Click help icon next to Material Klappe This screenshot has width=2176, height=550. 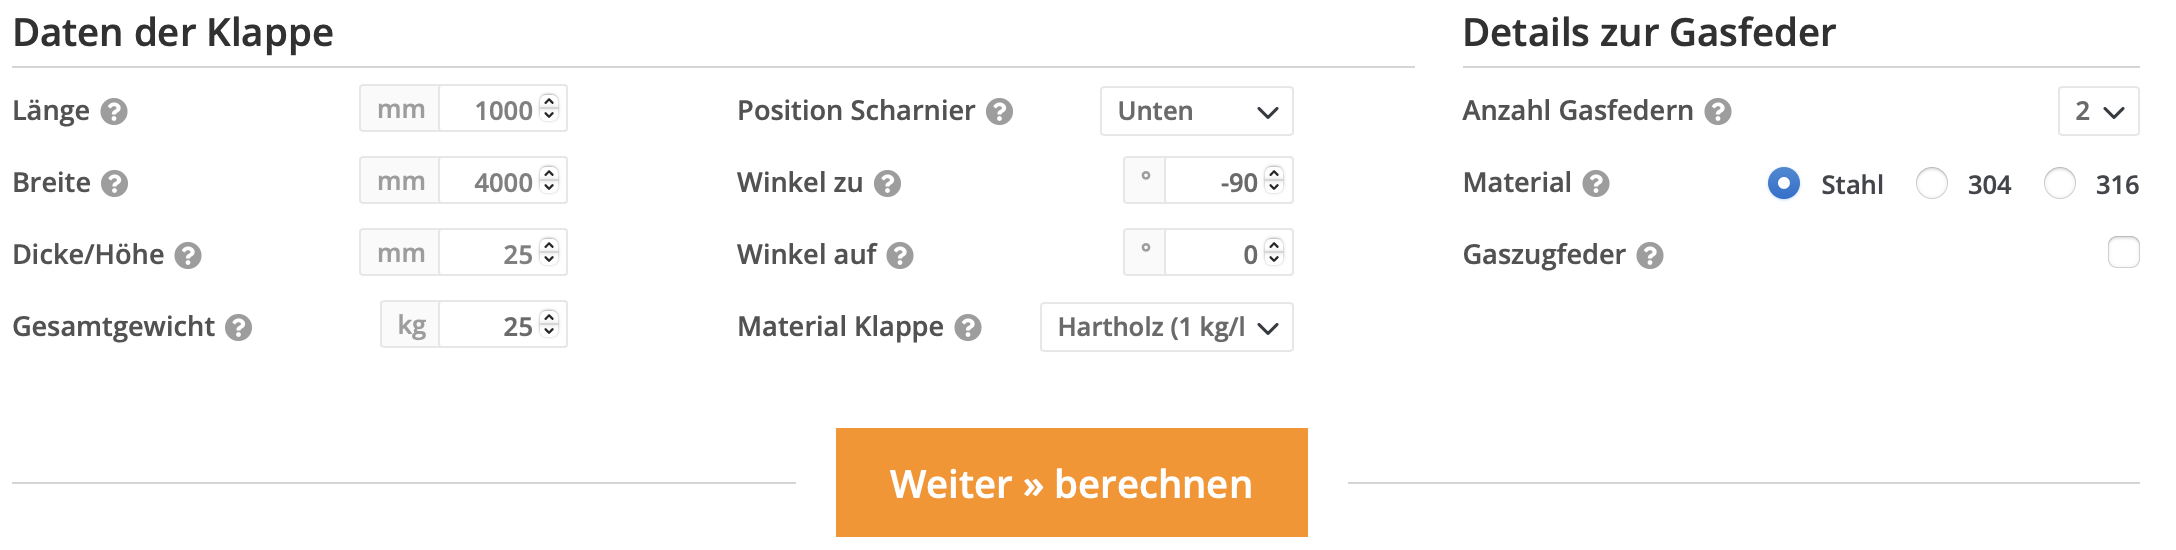[967, 327]
